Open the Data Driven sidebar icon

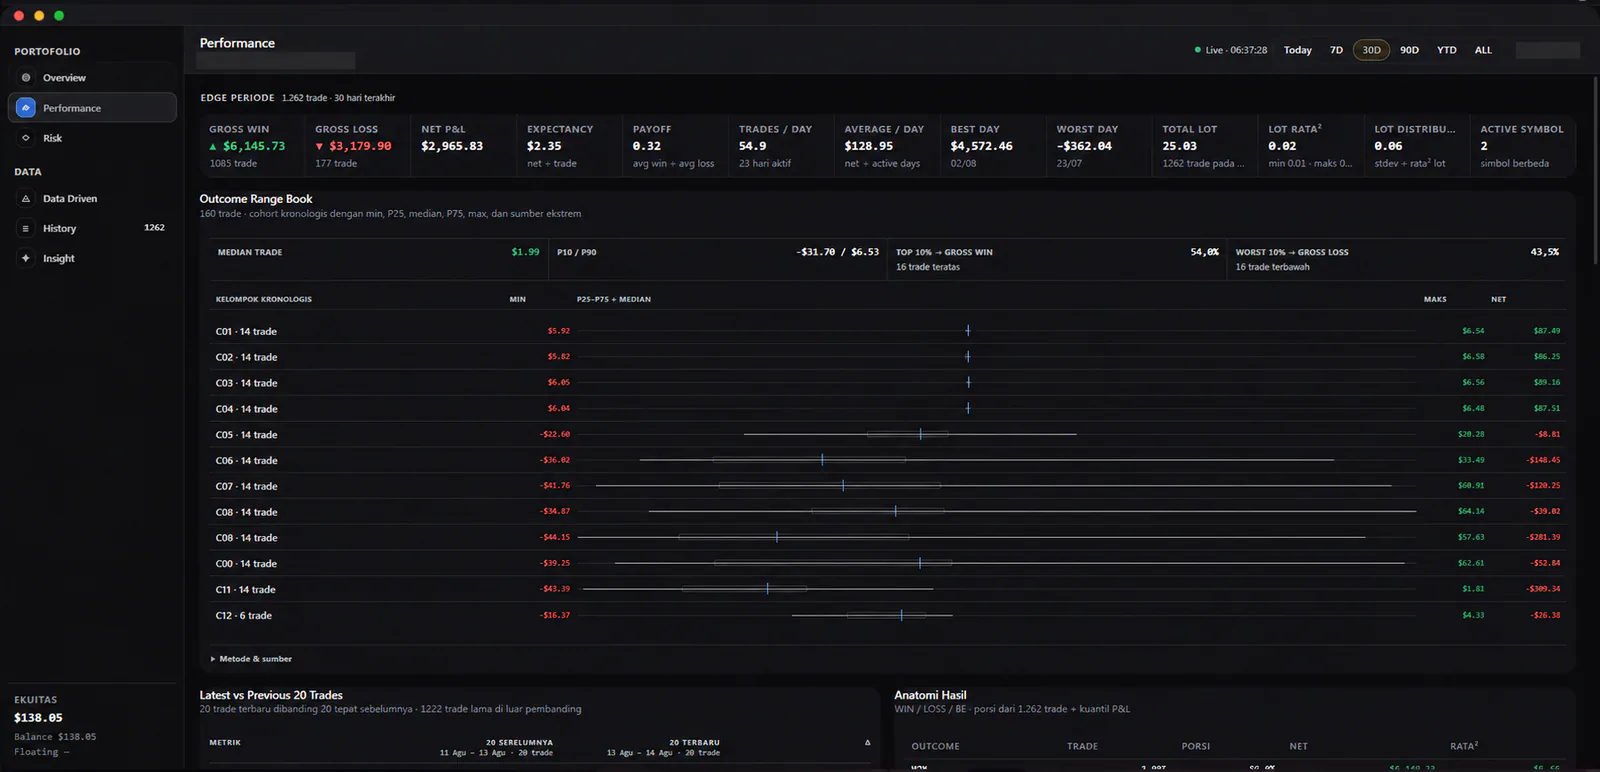coord(26,199)
